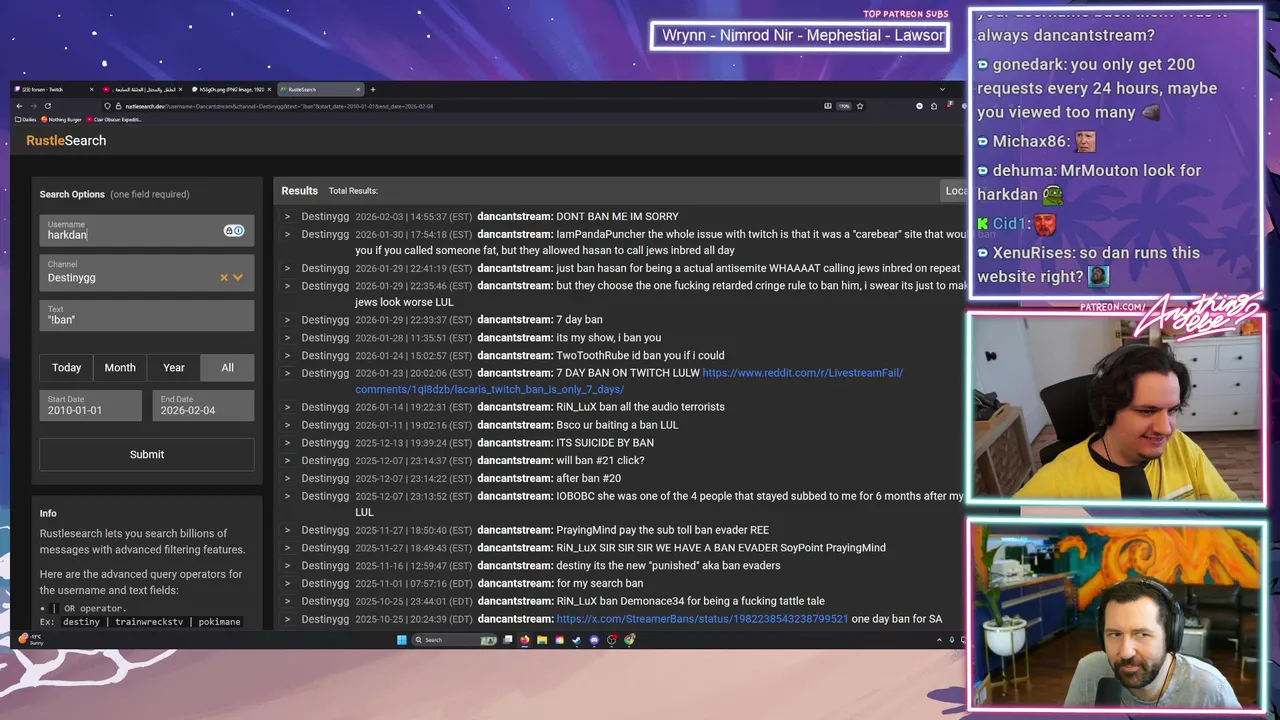Expand the '7 day ban' message row
Viewport: 1280px width, 720px height.
[287, 320]
